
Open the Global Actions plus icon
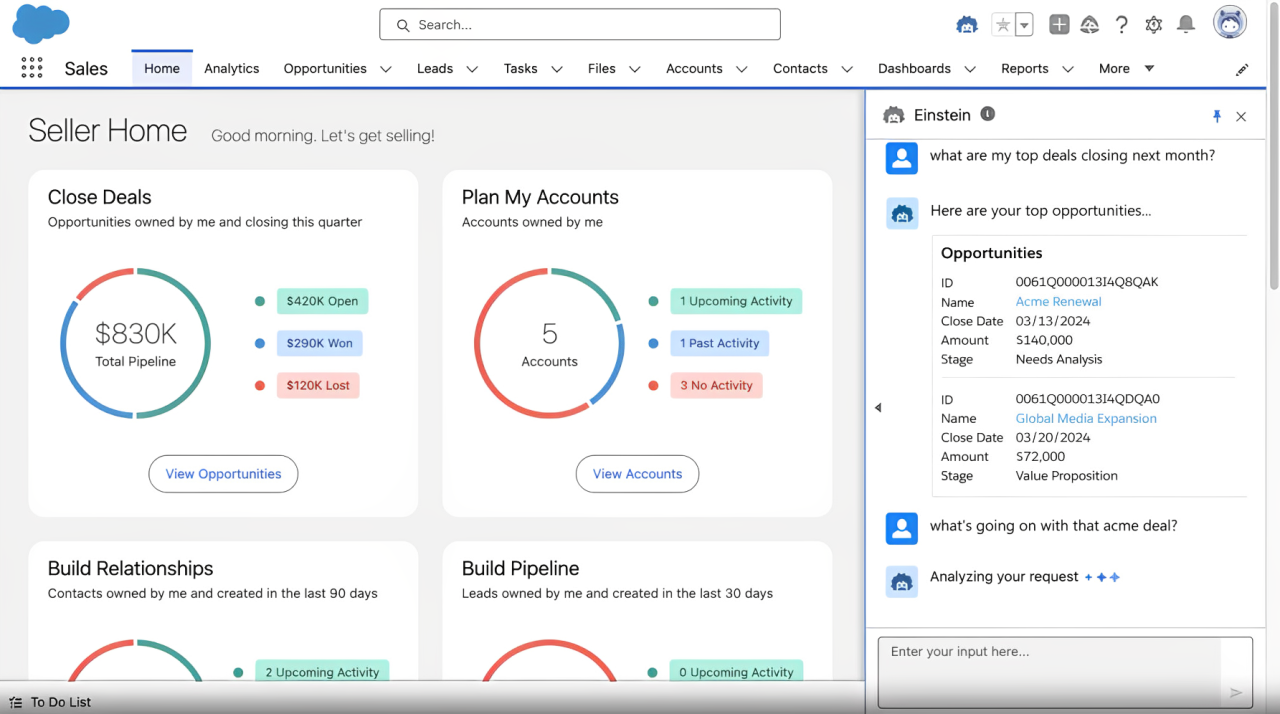coord(1059,25)
